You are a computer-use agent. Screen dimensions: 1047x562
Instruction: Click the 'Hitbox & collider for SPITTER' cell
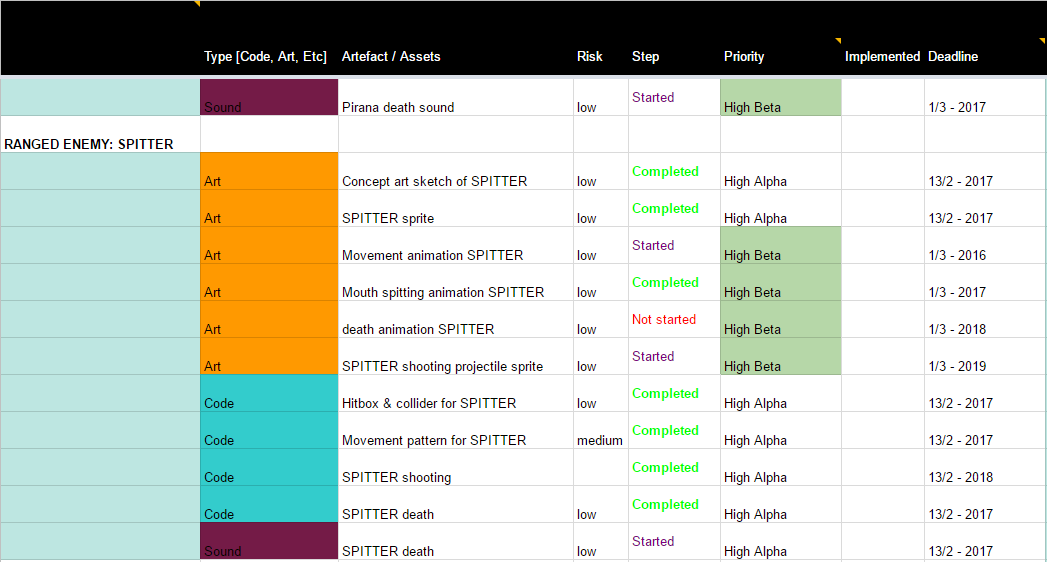(429, 403)
